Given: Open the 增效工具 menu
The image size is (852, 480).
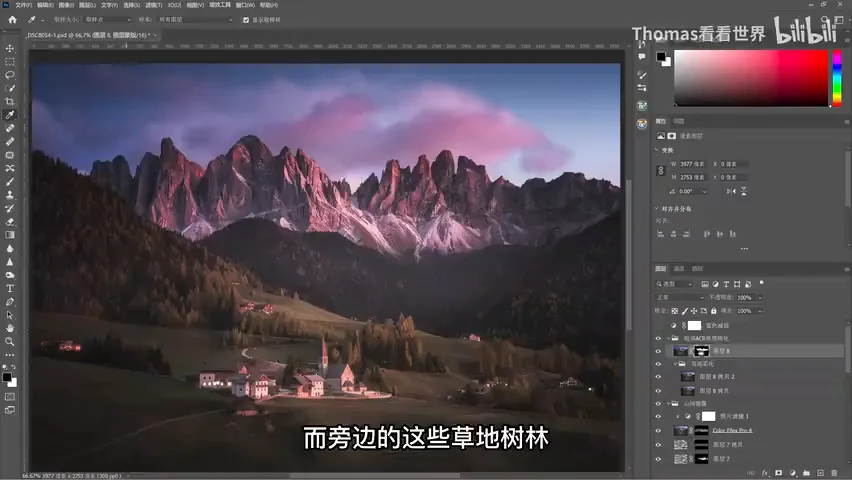Looking at the screenshot, I should 220,5.
